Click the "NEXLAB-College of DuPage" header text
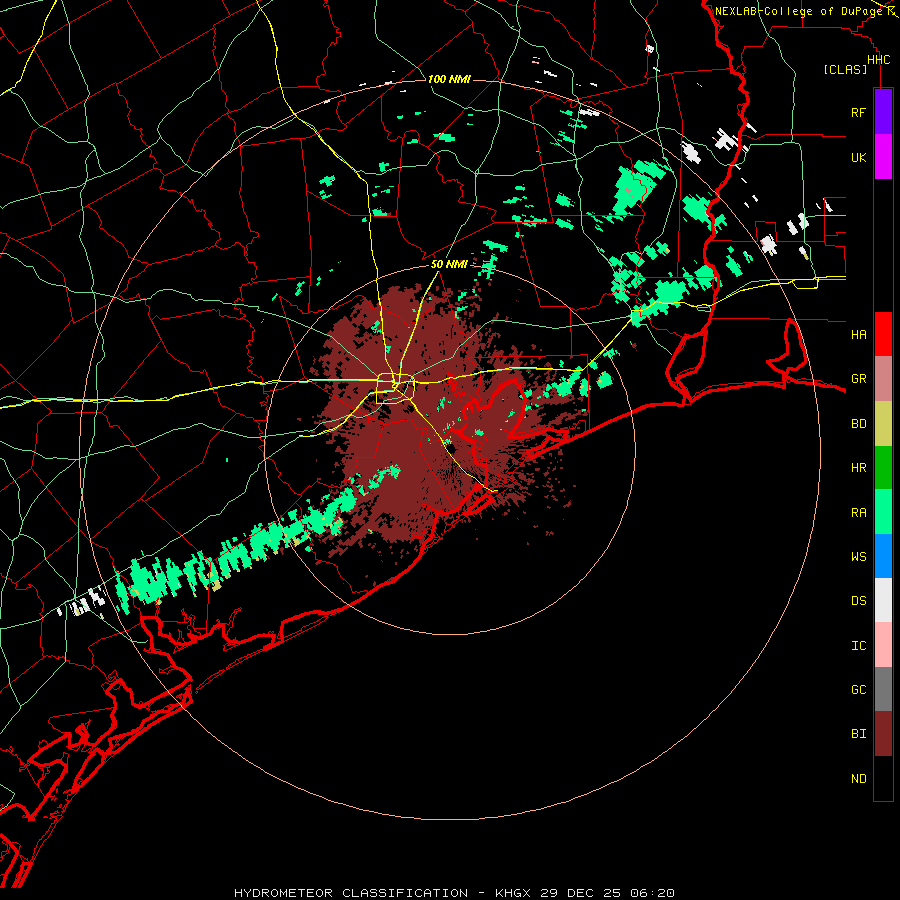 798,11
